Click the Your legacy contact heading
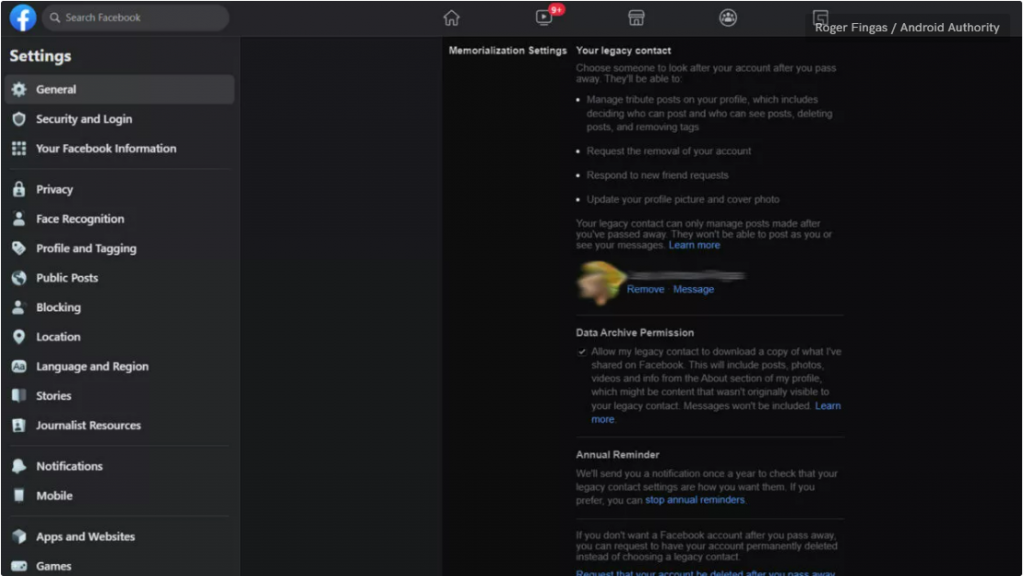This screenshot has width=1024, height=576. tap(623, 50)
